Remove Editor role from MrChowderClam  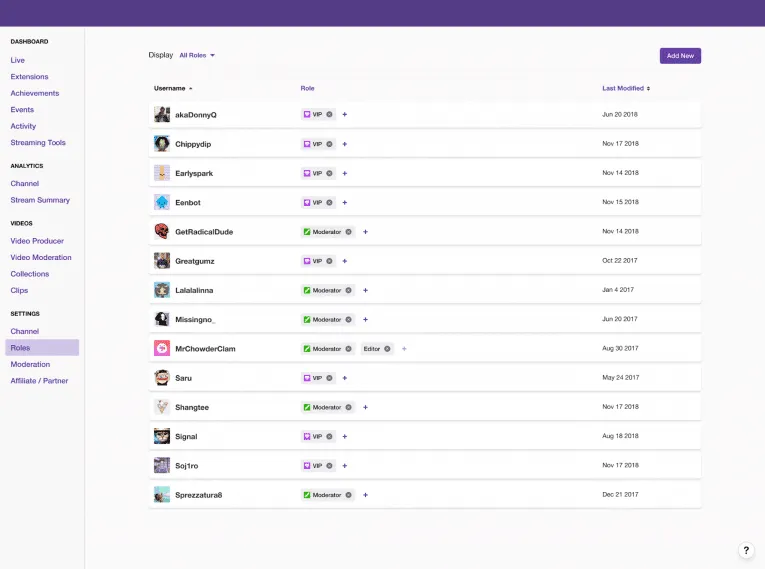387,349
